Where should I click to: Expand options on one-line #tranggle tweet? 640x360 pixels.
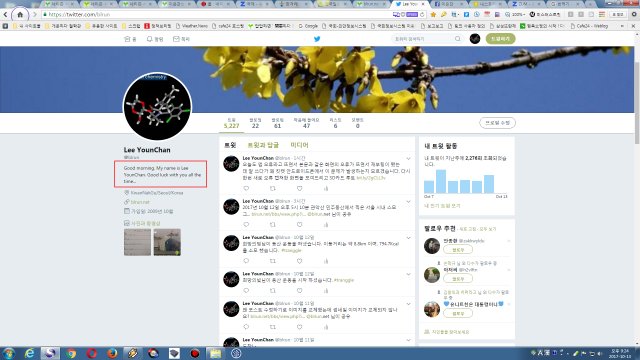(x=408, y=274)
